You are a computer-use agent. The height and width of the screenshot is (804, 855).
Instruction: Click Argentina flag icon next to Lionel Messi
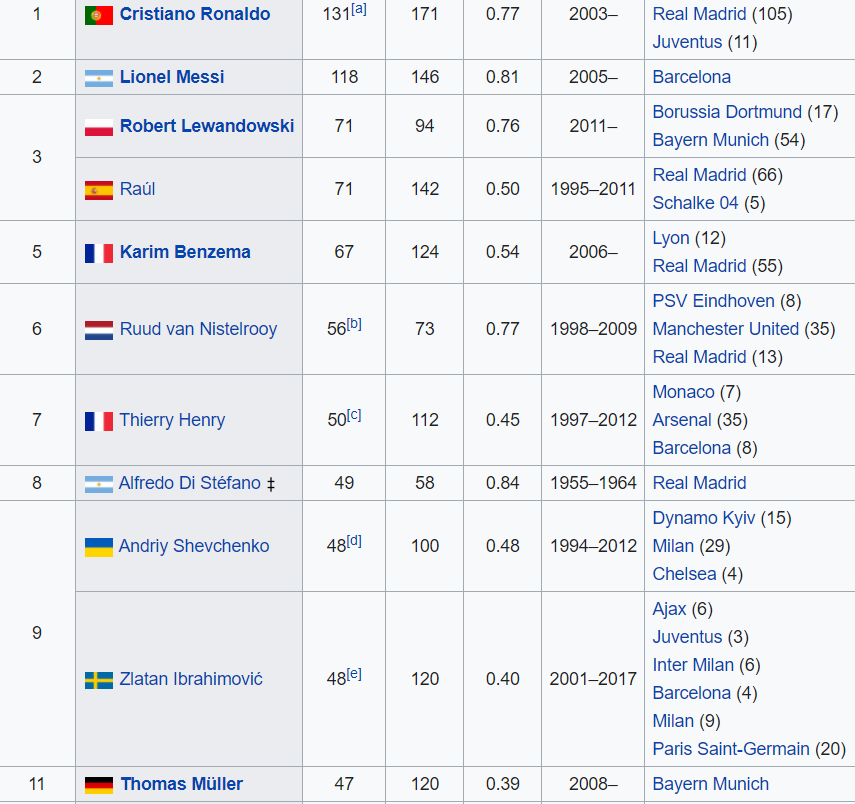(98, 78)
